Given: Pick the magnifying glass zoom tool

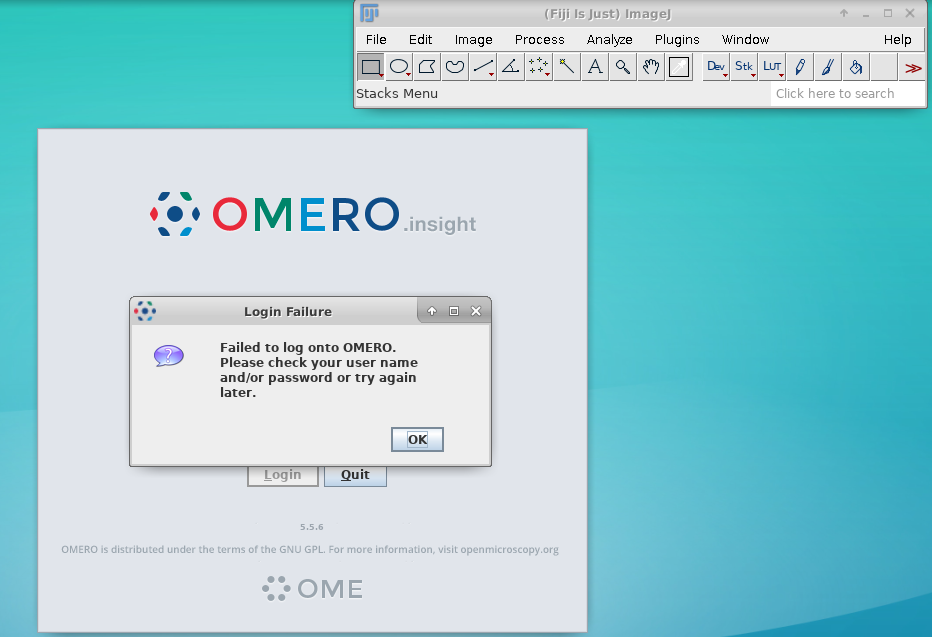Looking at the screenshot, I should click(x=622, y=66).
